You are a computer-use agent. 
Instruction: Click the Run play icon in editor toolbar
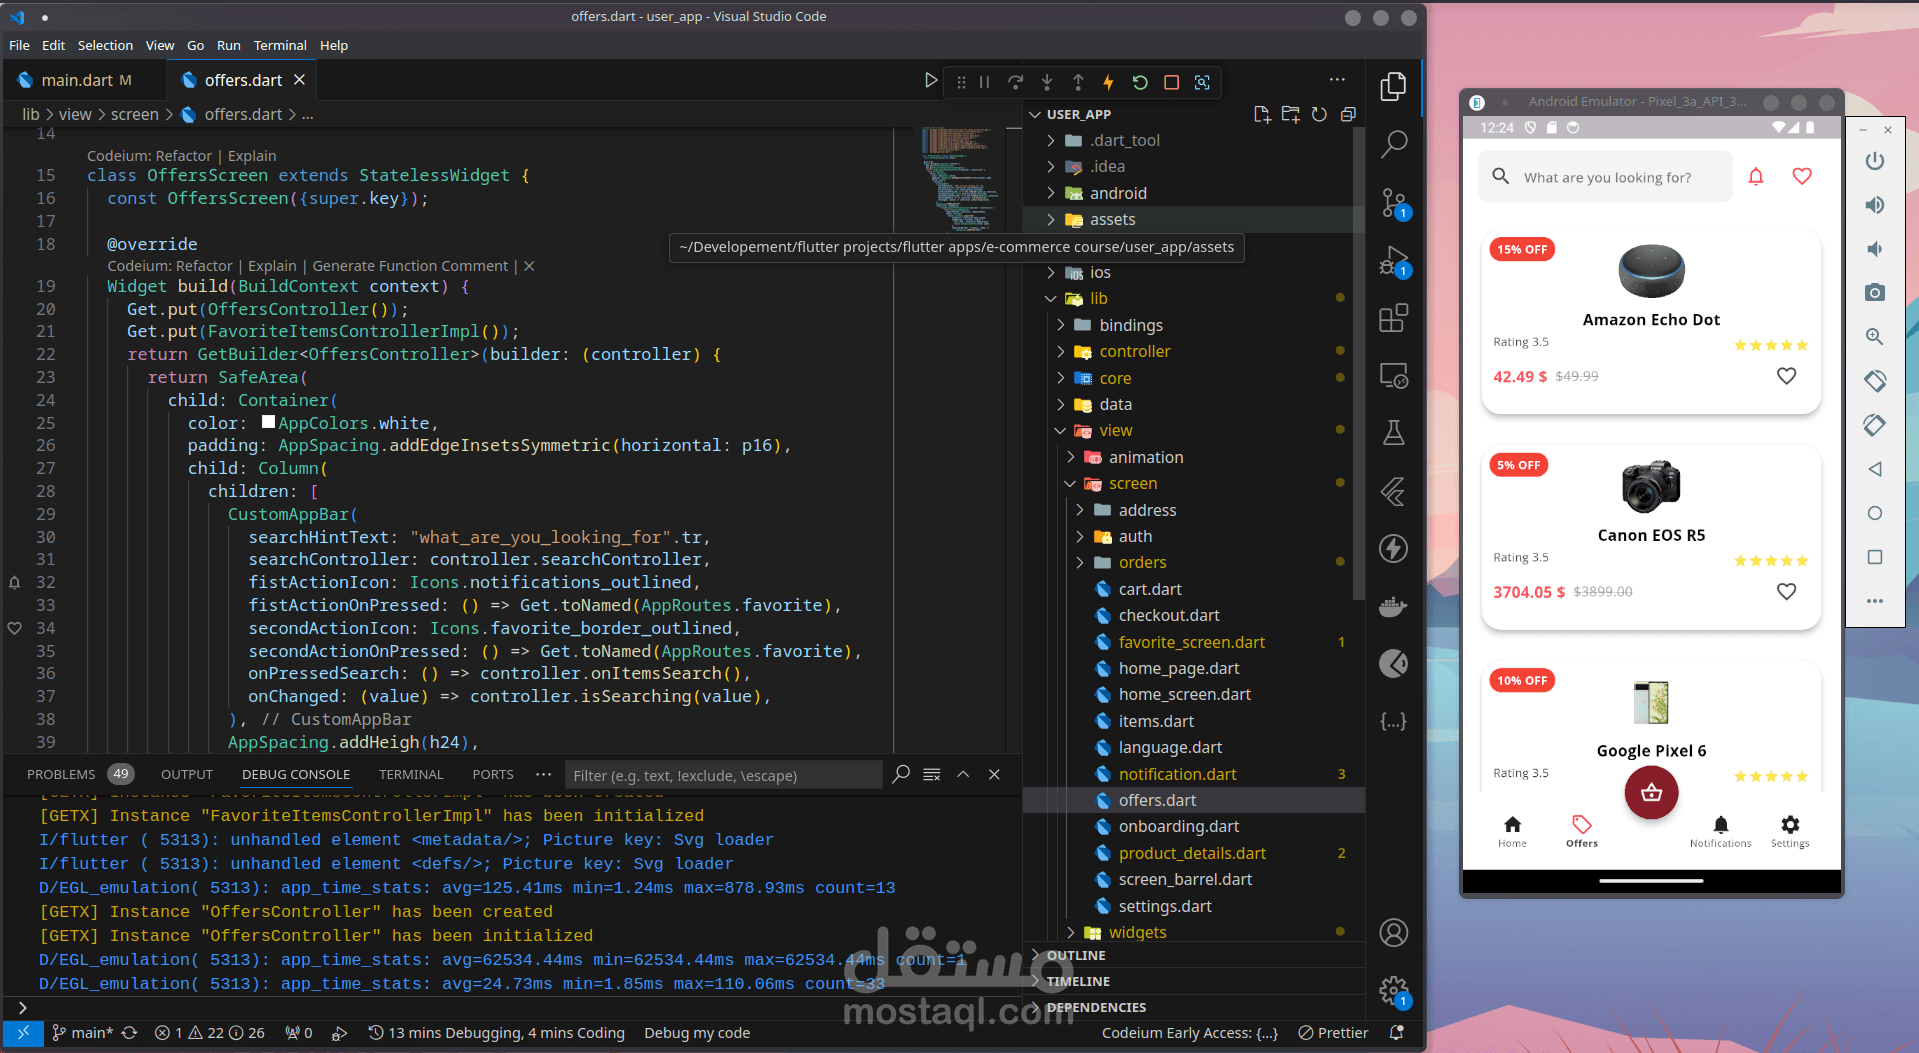pos(930,81)
